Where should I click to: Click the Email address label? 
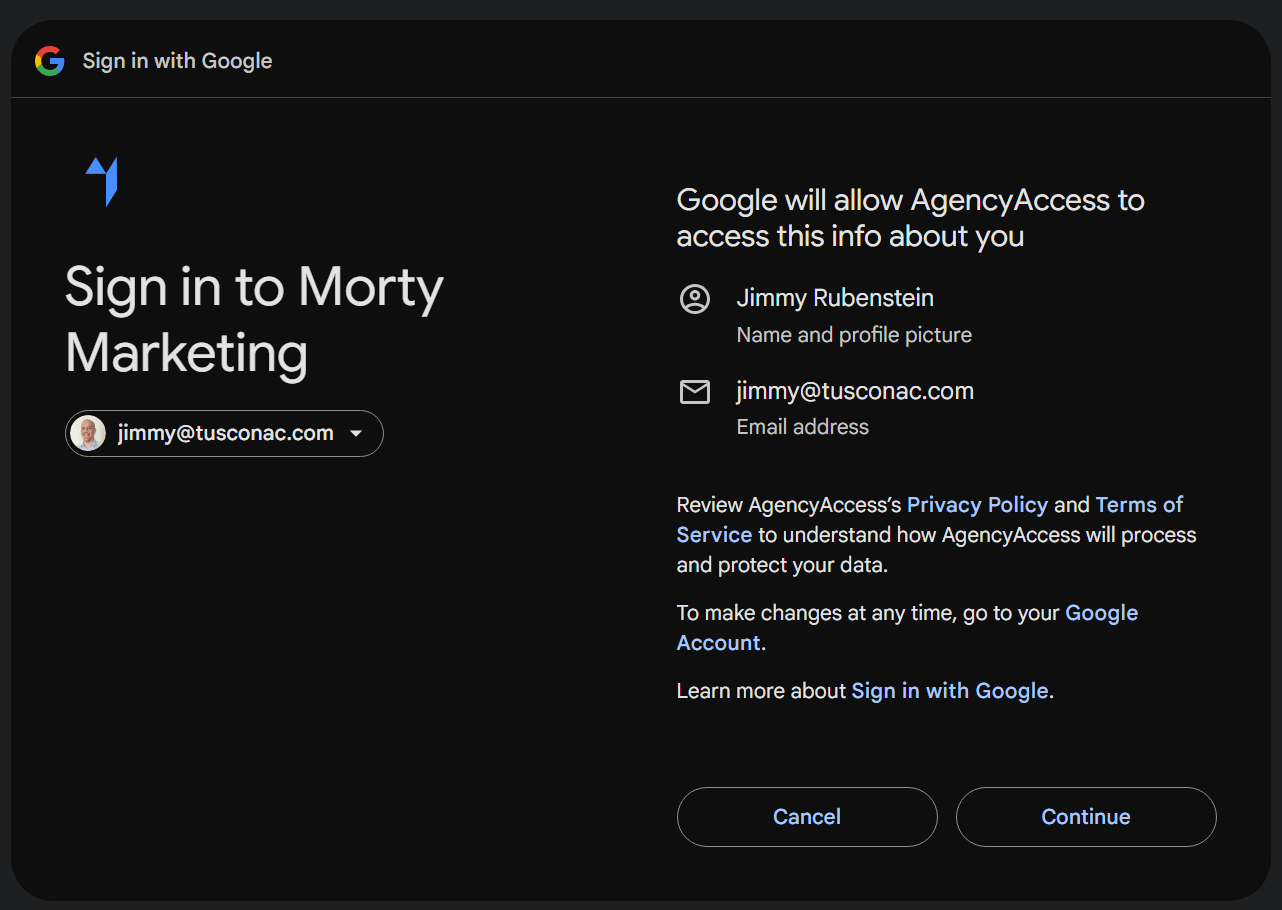coord(802,426)
